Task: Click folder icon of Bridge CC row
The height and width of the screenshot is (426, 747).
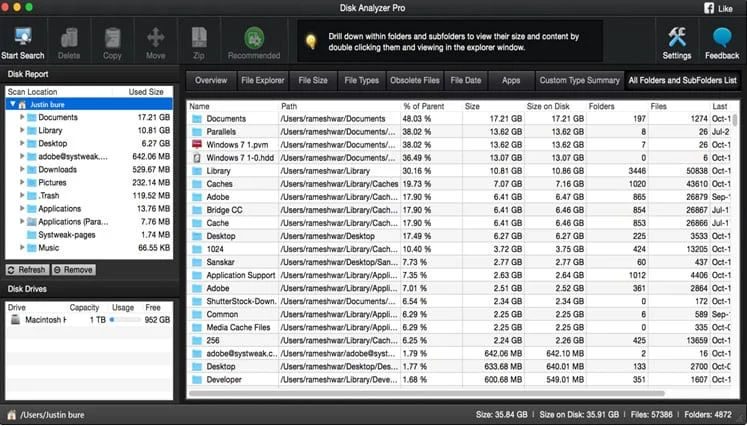Action: 197,210
